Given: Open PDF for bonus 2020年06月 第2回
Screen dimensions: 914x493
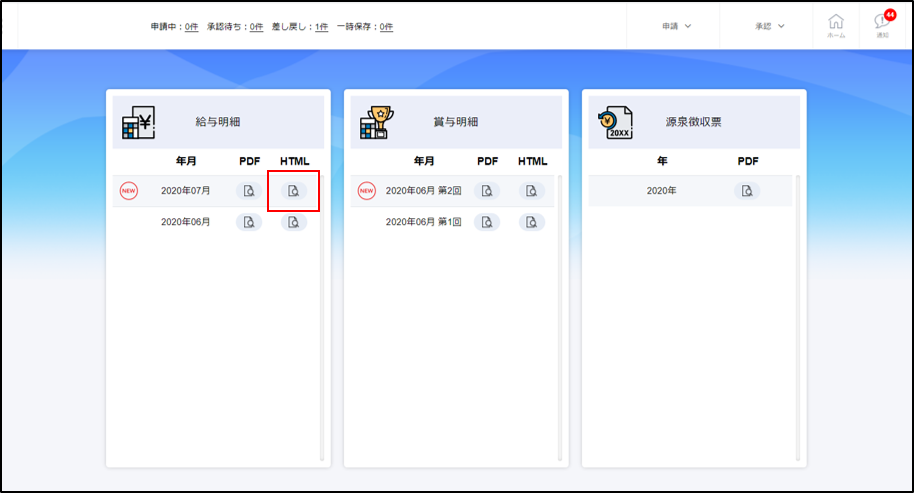Looking at the screenshot, I should coord(487,191).
